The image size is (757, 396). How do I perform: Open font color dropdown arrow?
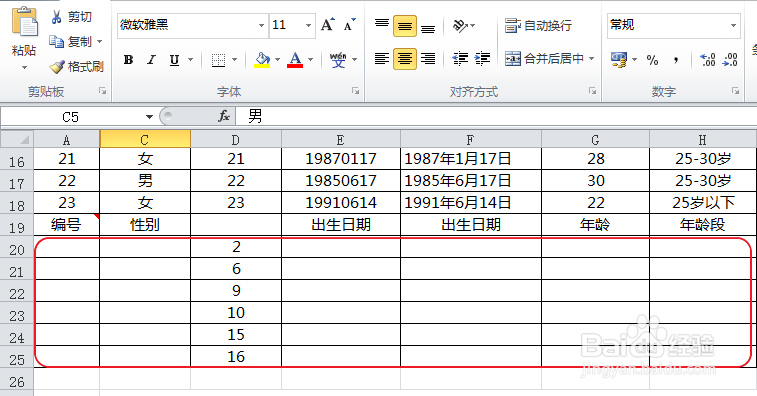[x=310, y=60]
